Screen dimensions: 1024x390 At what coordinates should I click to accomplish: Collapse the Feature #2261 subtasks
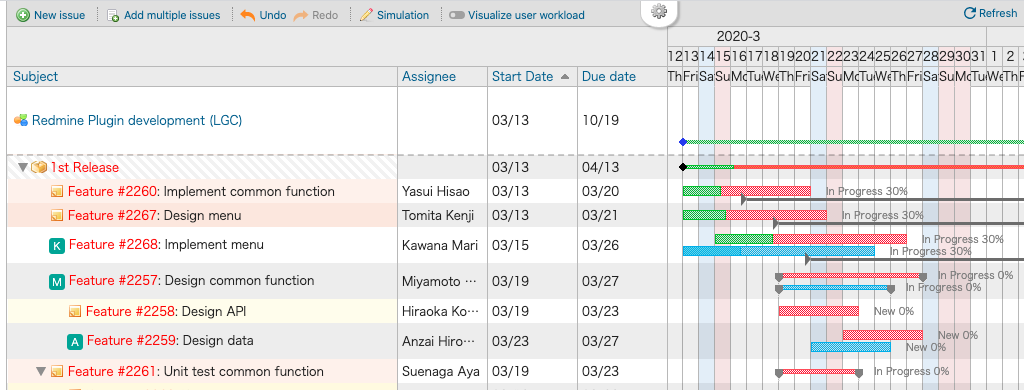[x=41, y=371]
